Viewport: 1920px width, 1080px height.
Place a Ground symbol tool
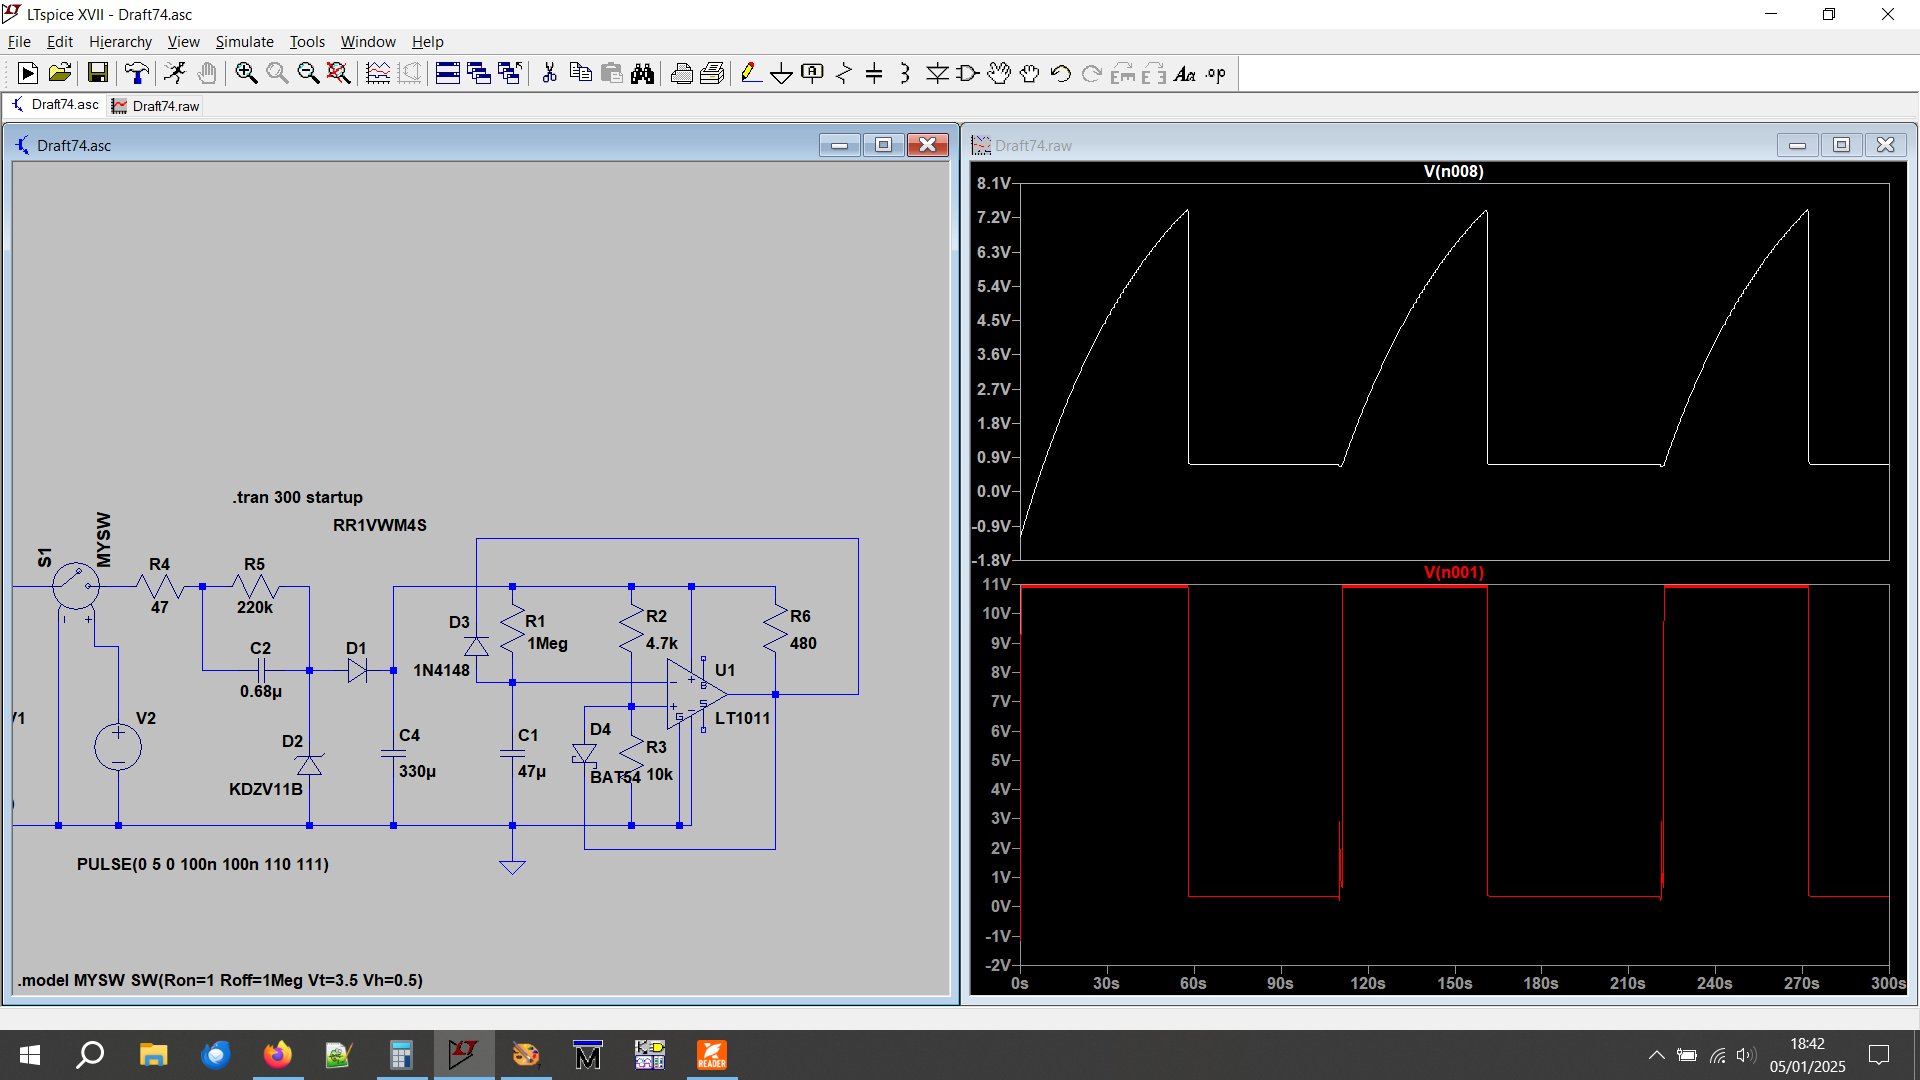pyautogui.click(x=781, y=73)
